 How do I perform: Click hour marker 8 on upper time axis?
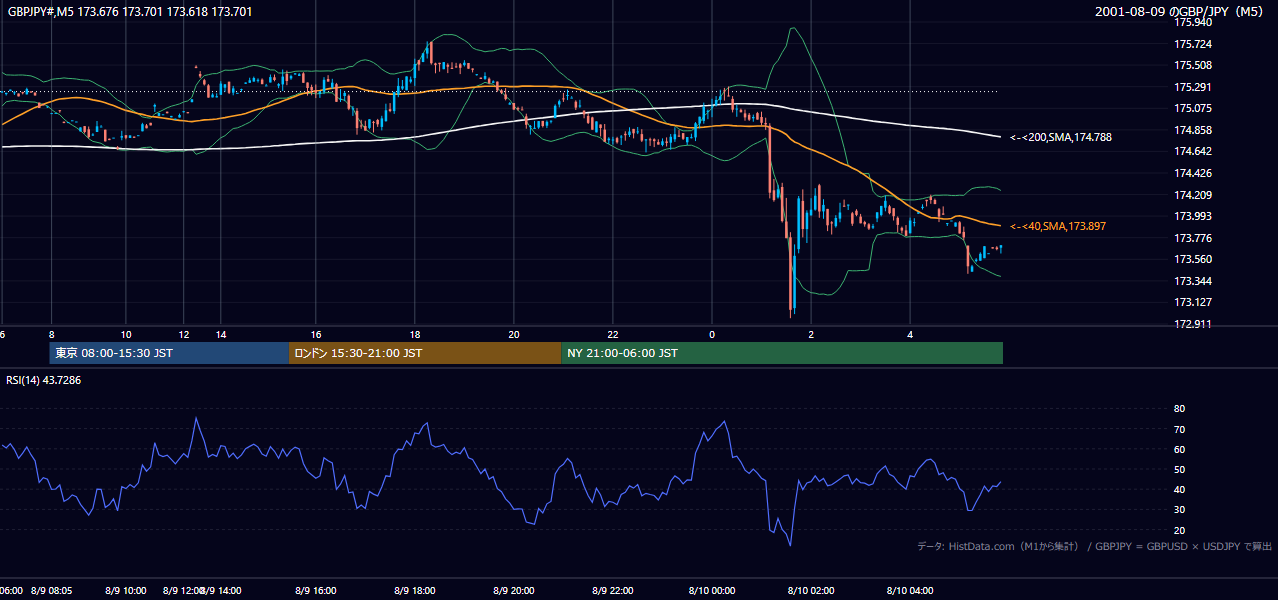pyautogui.click(x=51, y=334)
